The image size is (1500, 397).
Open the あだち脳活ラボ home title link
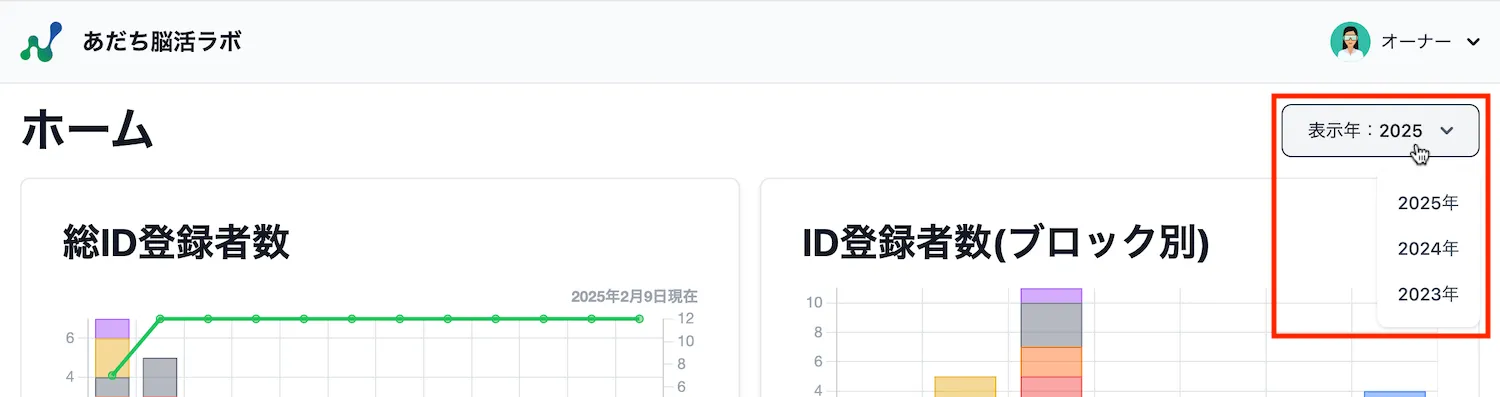[162, 41]
